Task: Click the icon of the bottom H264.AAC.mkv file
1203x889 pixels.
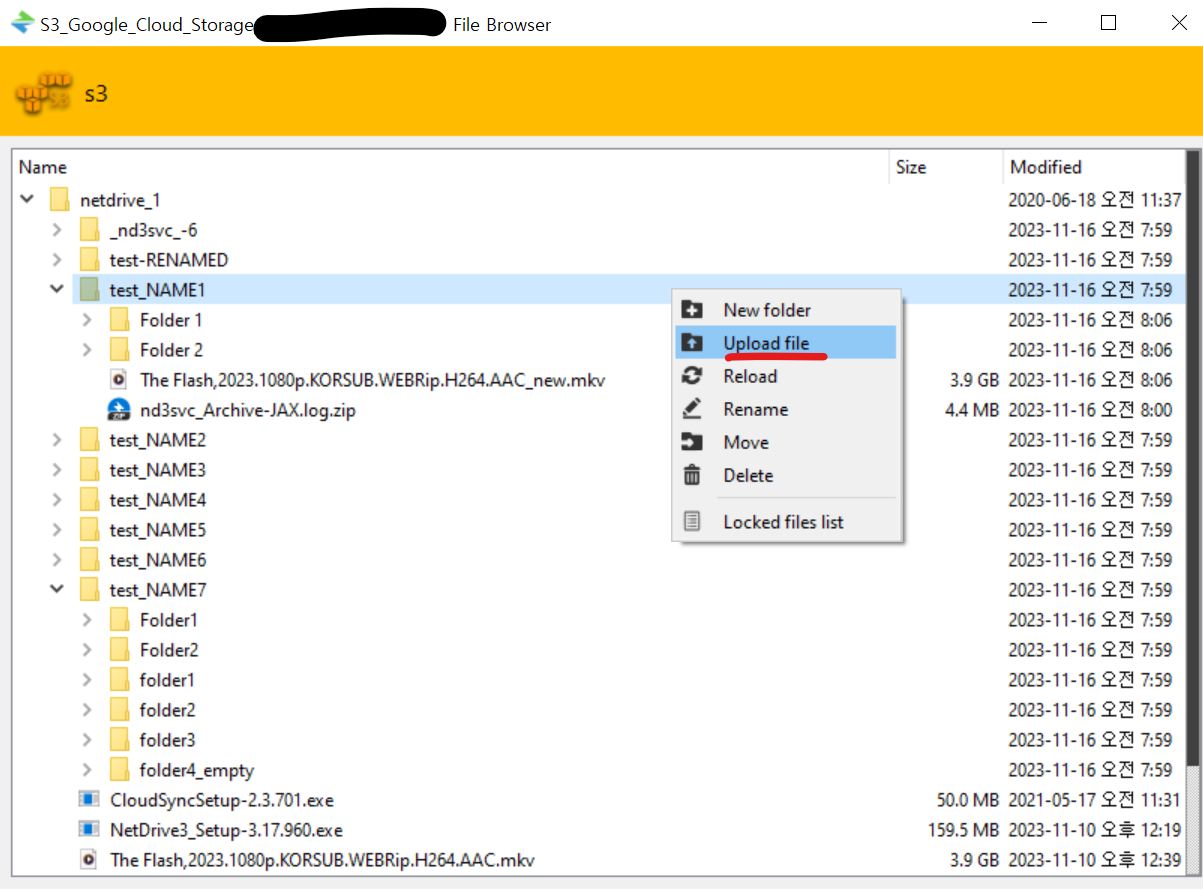Action: click(89, 860)
